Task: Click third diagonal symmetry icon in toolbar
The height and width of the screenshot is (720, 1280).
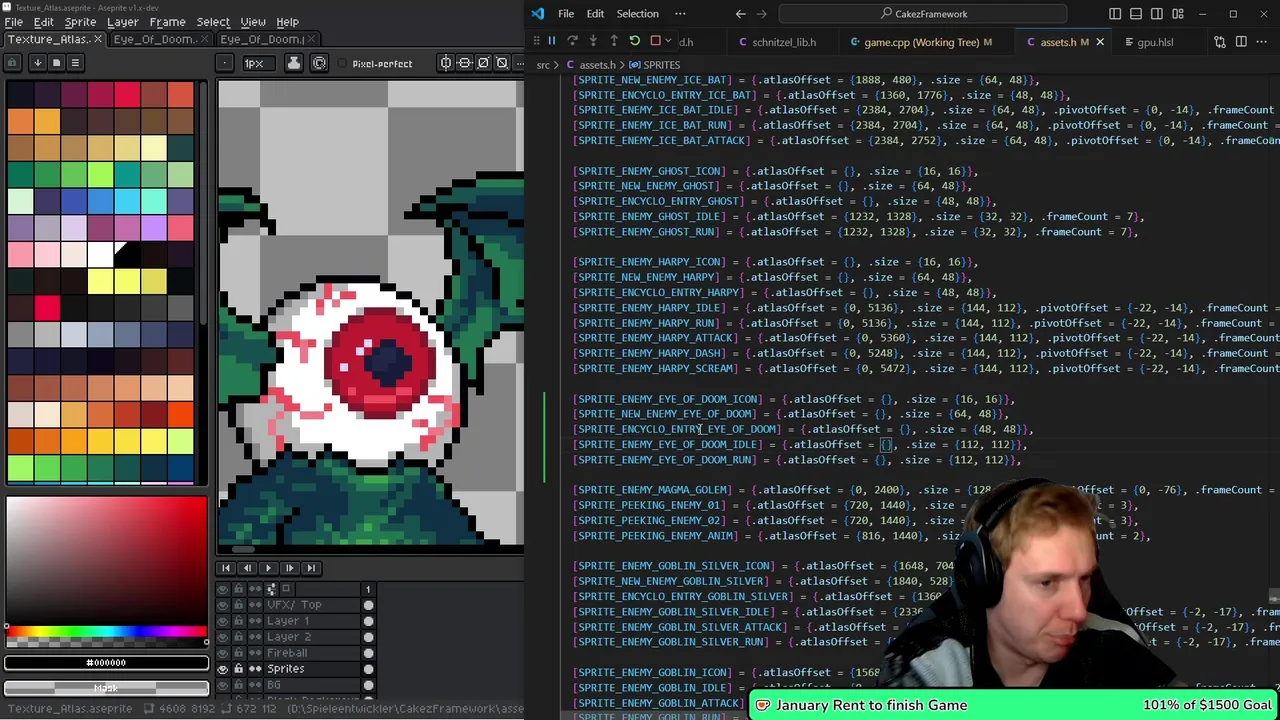Action: [x=484, y=63]
